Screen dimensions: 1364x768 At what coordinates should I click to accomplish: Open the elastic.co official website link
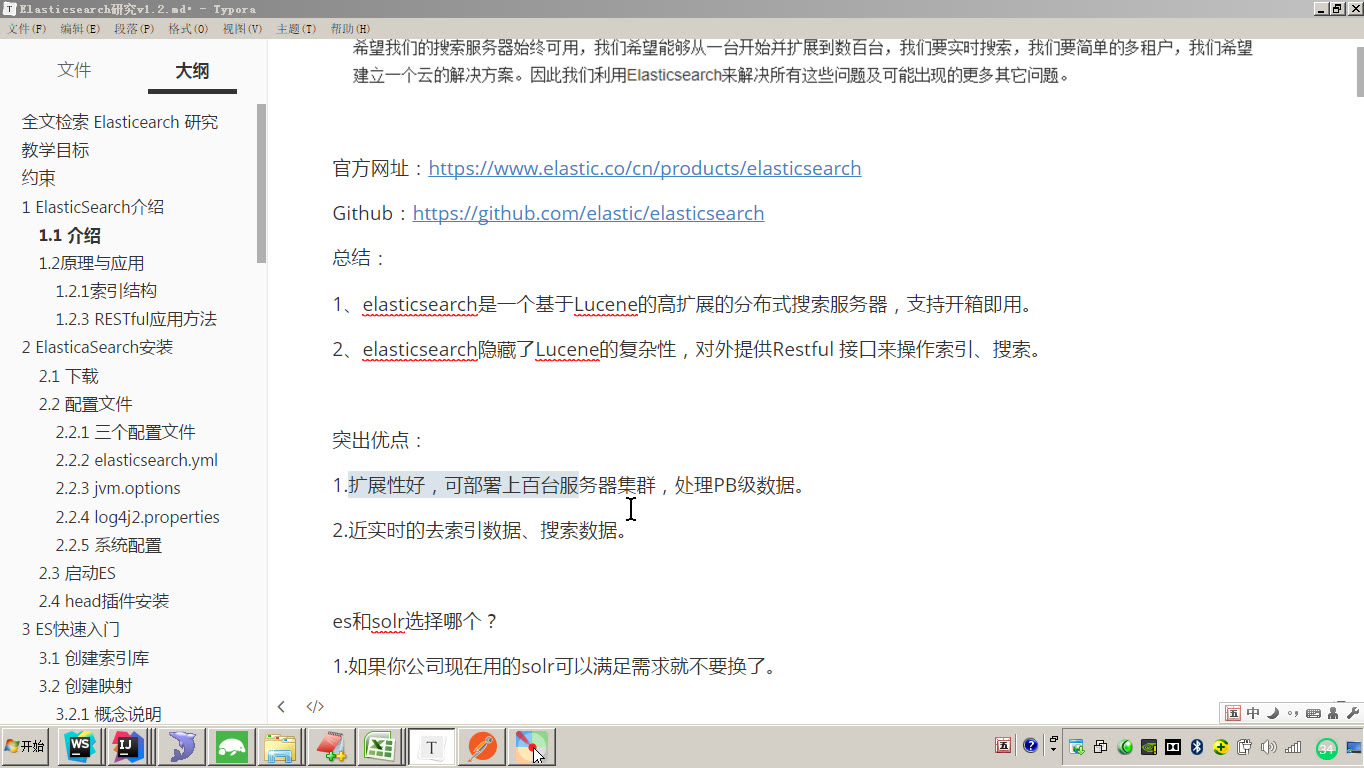click(x=645, y=168)
